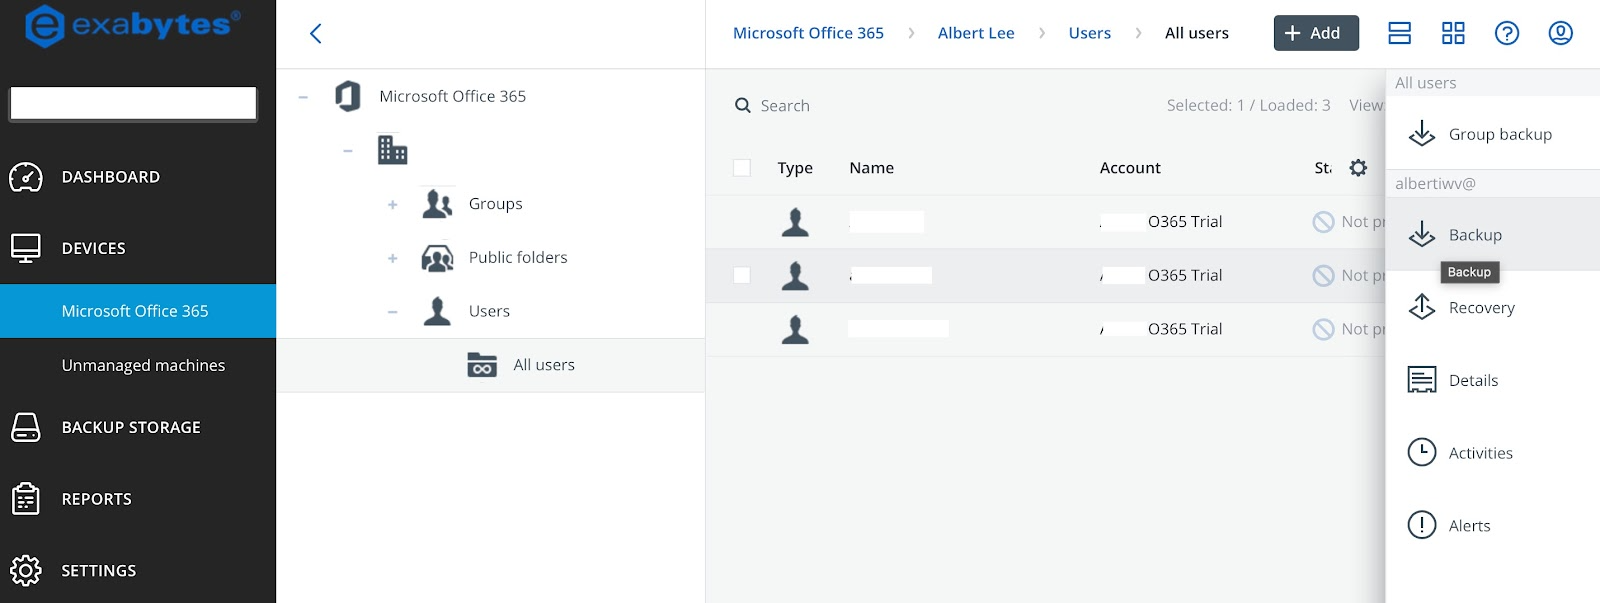Click the Exabytes logo

pos(132,25)
